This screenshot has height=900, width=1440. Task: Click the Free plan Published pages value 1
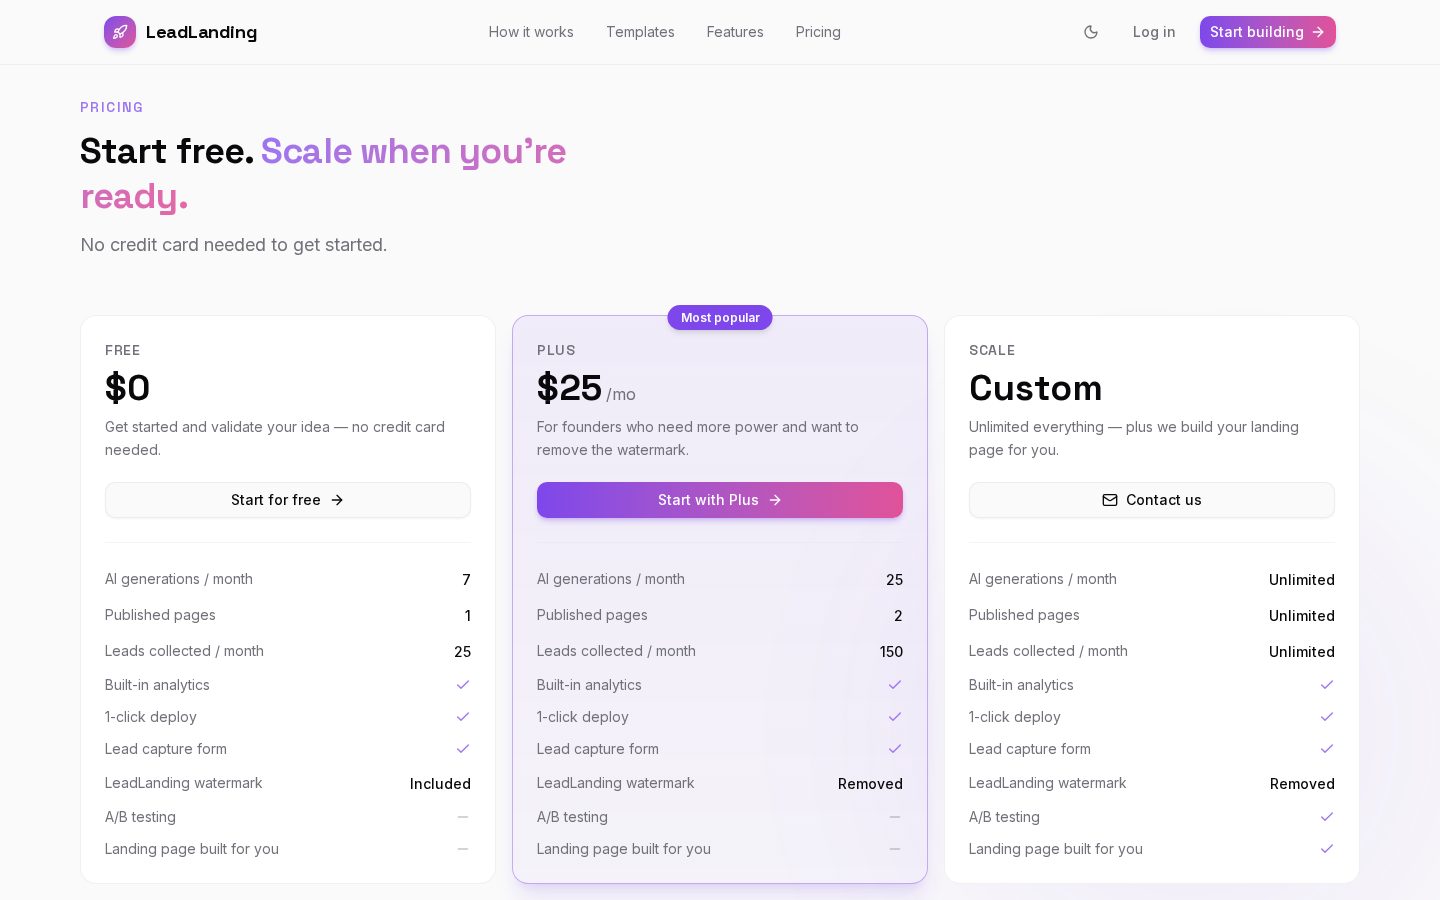[x=467, y=616]
